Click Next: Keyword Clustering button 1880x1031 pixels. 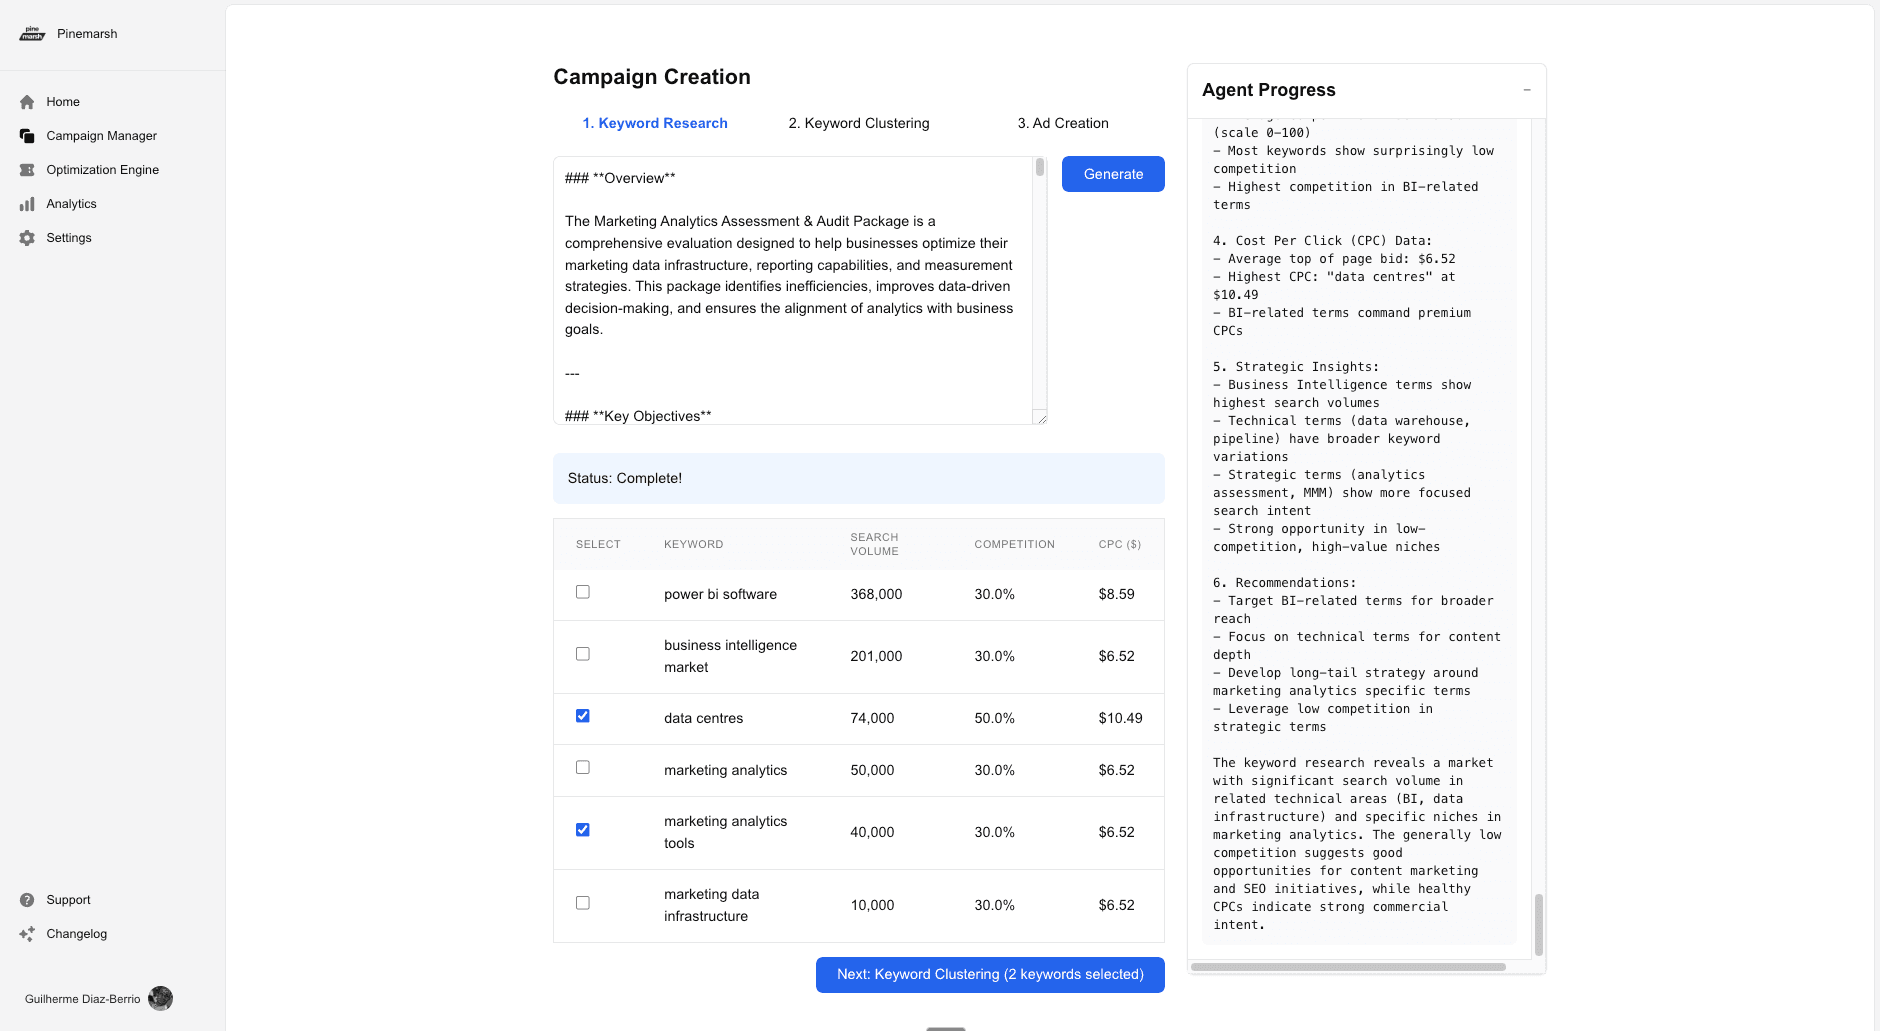click(990, 975)
